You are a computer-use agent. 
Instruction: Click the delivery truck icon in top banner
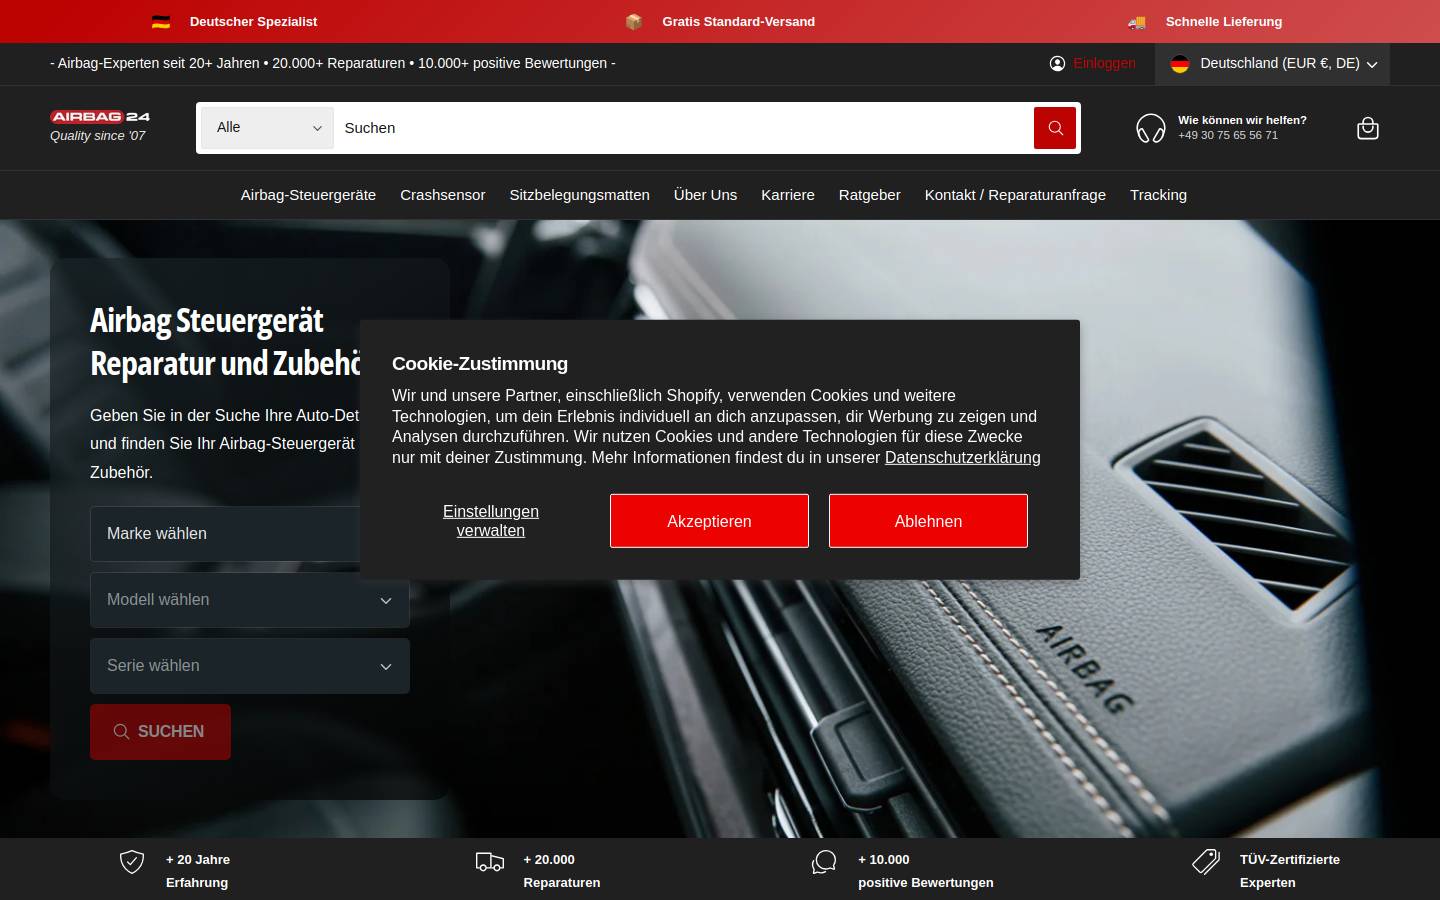[x=1137, y=21]
